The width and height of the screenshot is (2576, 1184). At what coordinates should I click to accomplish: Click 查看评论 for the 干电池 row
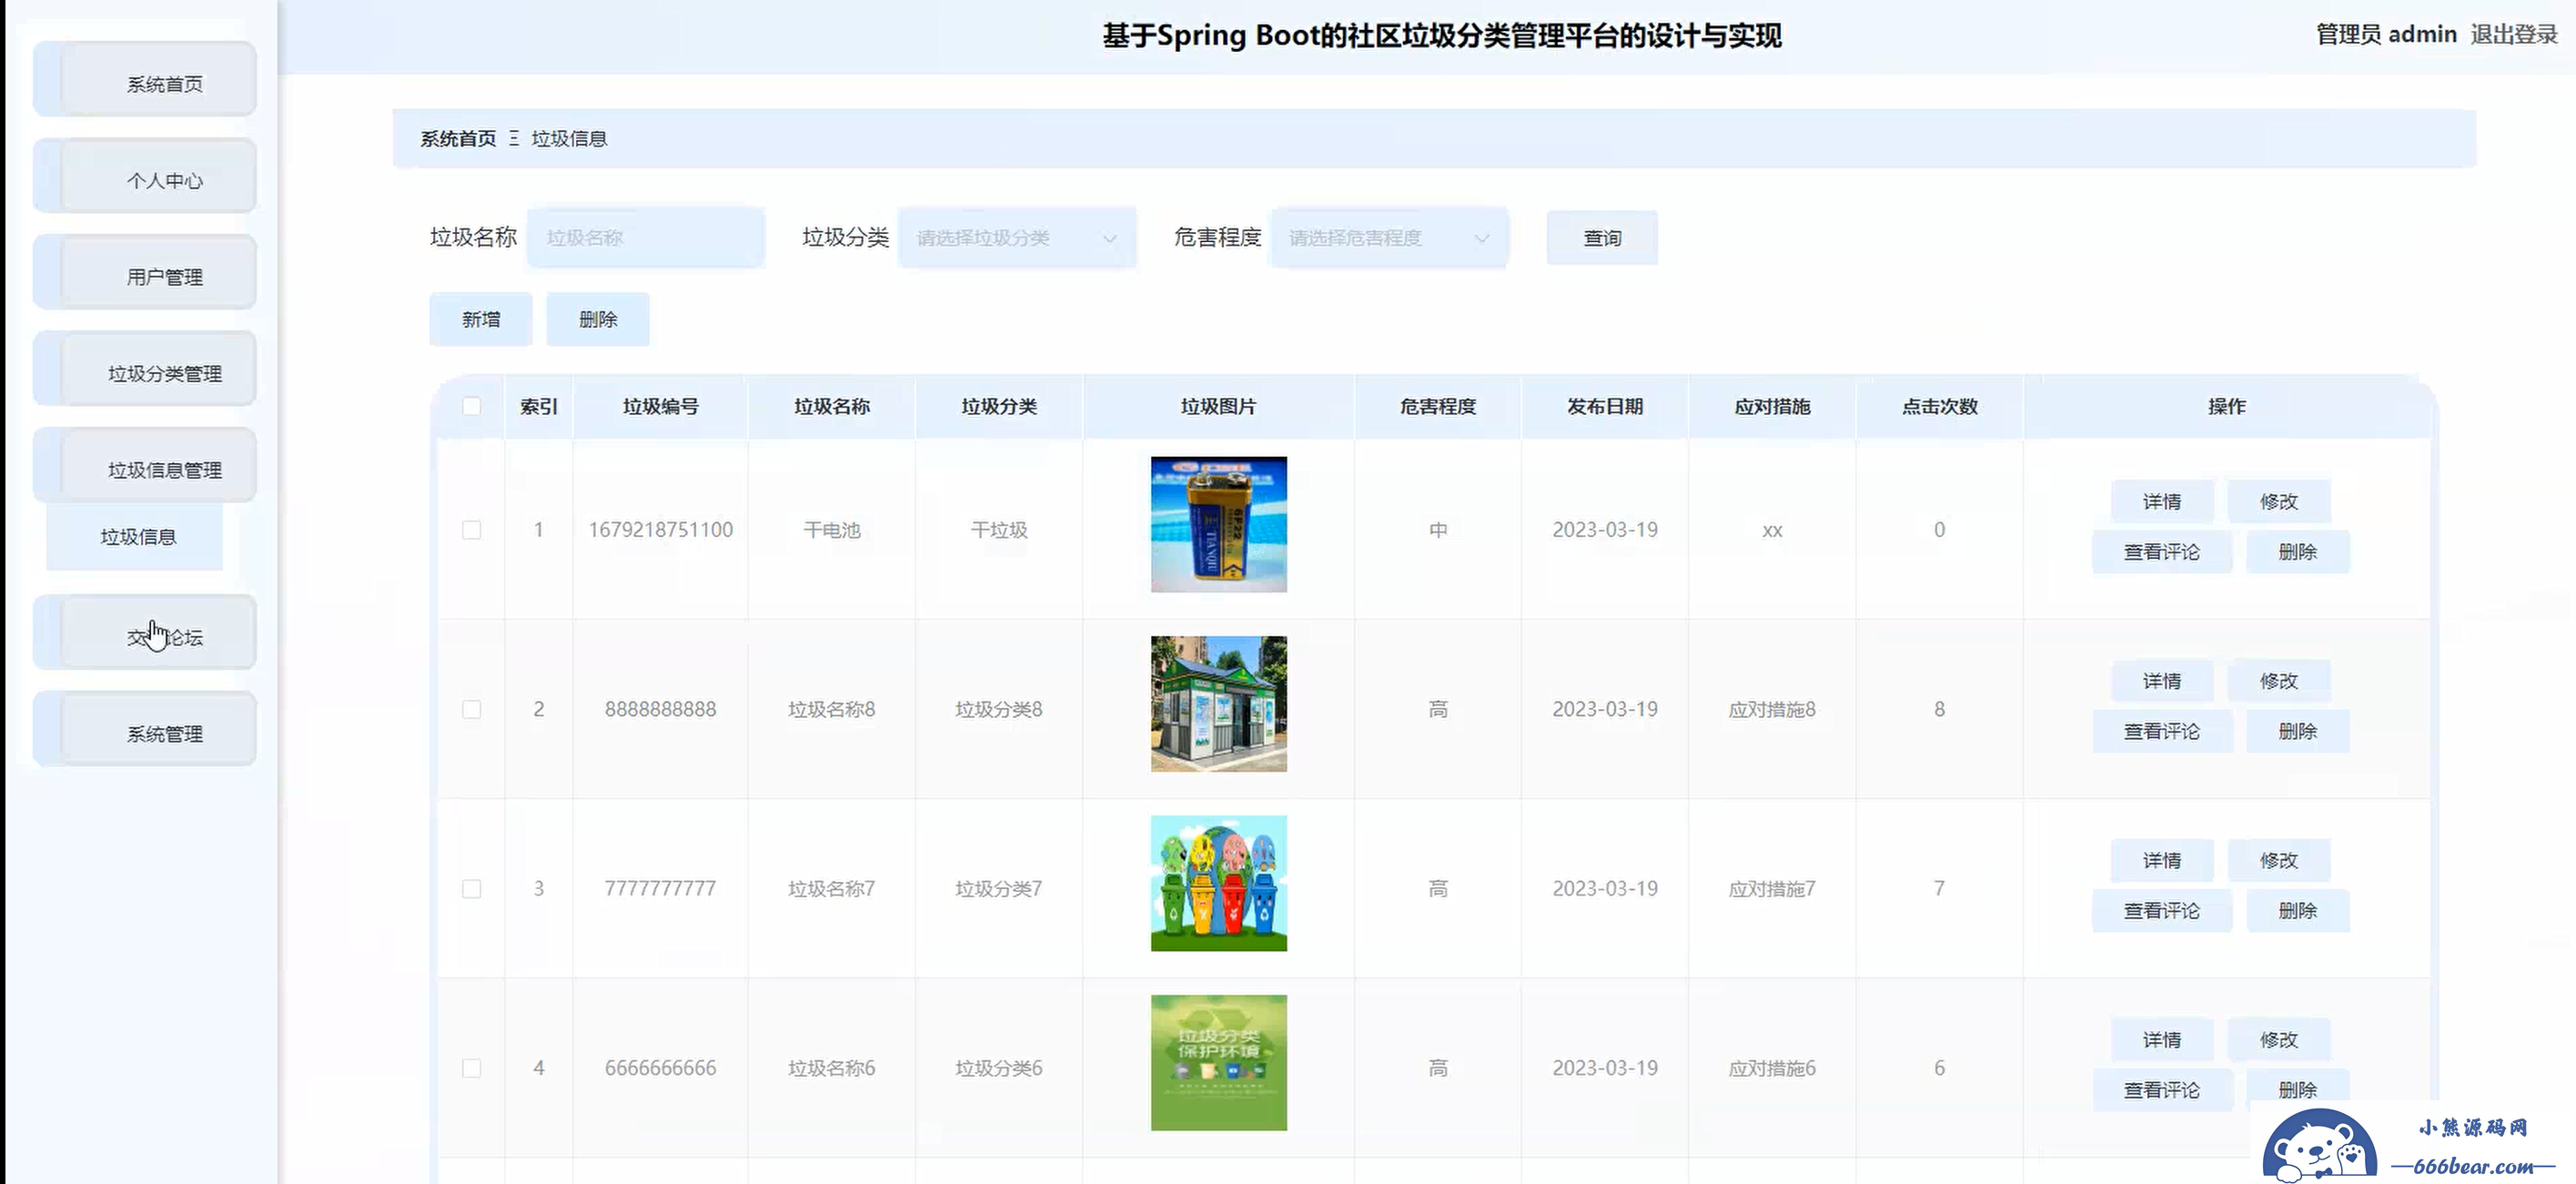point(2161,552)
